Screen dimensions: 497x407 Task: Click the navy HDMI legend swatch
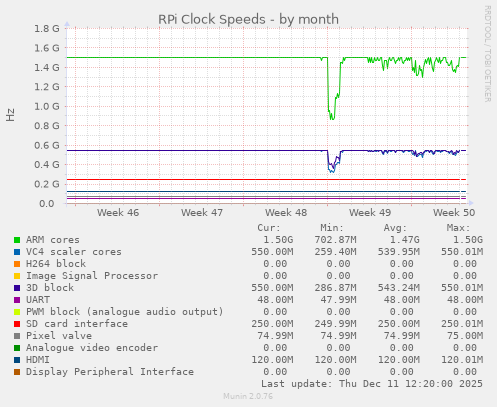pyautogui.click(x=17, y=360)
